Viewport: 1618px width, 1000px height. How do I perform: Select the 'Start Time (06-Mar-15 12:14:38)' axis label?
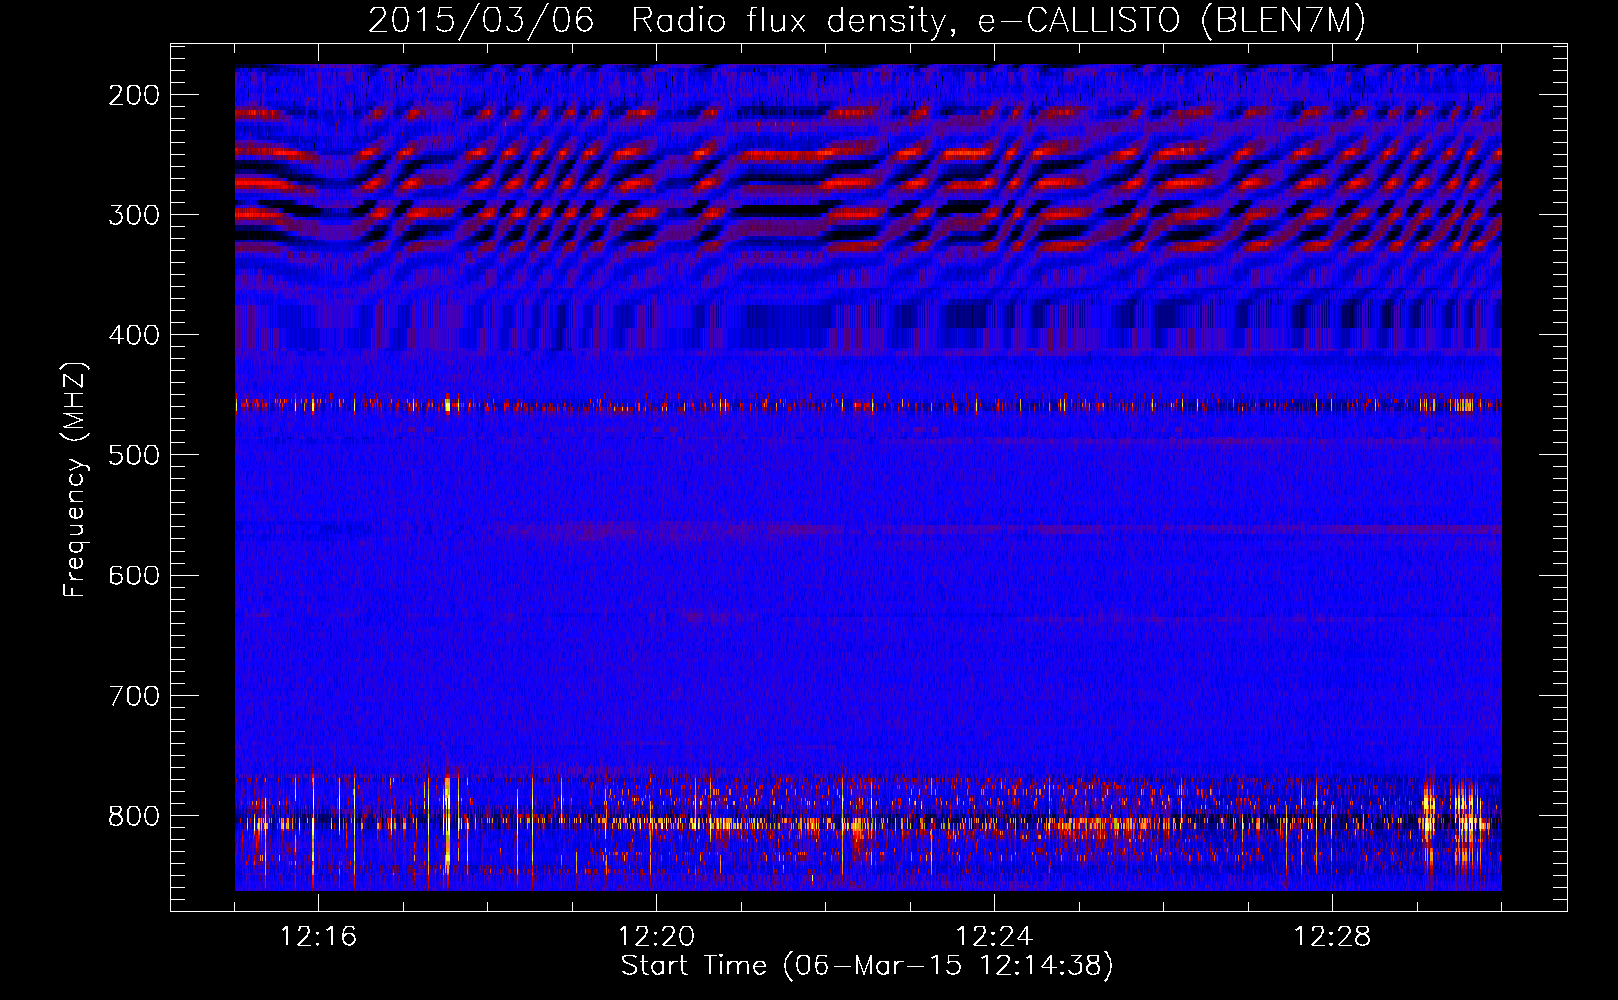pyautogui.click(x=867, y=966)
